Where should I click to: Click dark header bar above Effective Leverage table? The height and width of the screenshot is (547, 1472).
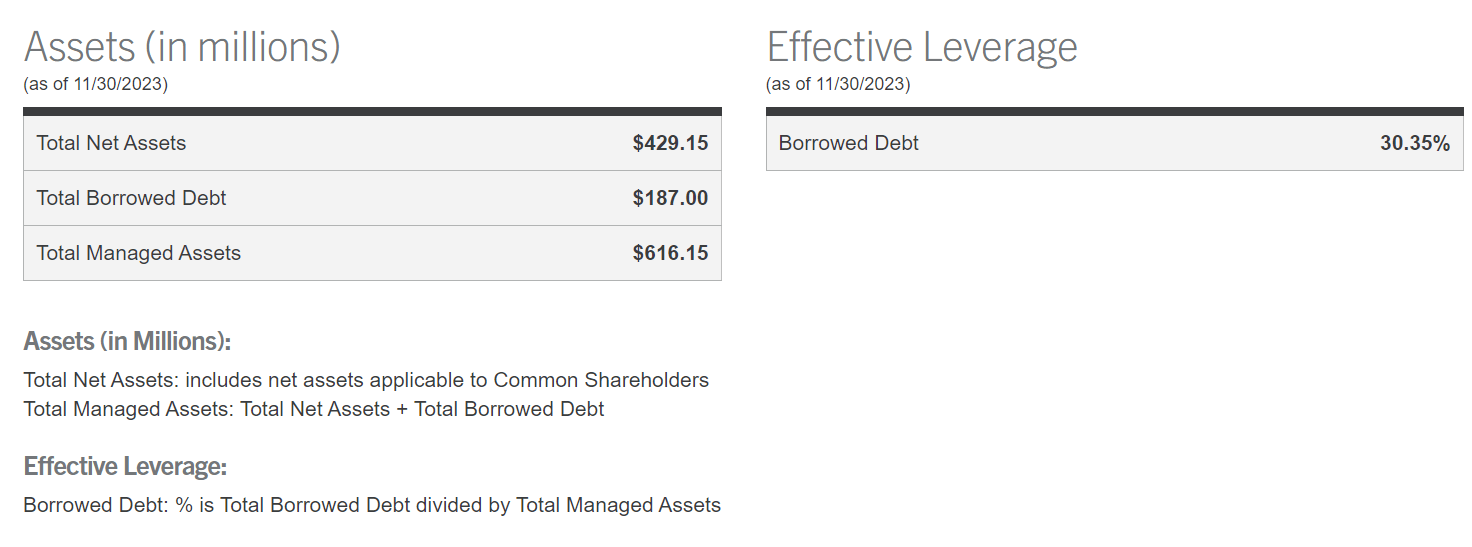[x=1114, y=111]
